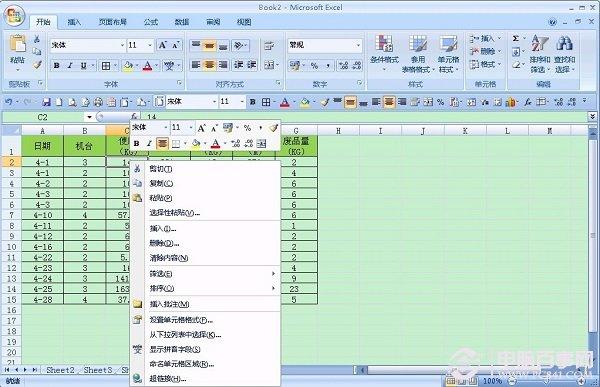
Task: Choose 超链接(H)... in context menu
Action: click(x=205, y=379)
